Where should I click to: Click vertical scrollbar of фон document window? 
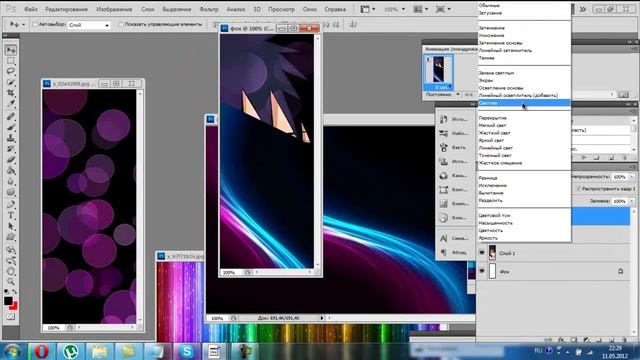click(x=318, y=151)
